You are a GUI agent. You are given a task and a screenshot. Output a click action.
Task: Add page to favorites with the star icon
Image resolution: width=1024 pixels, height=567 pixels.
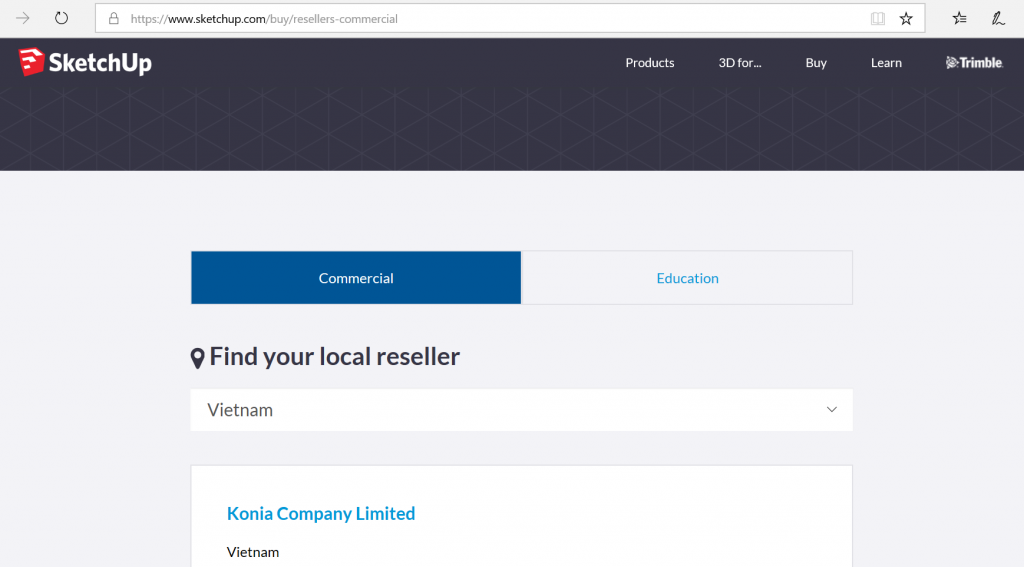[906, 18]
